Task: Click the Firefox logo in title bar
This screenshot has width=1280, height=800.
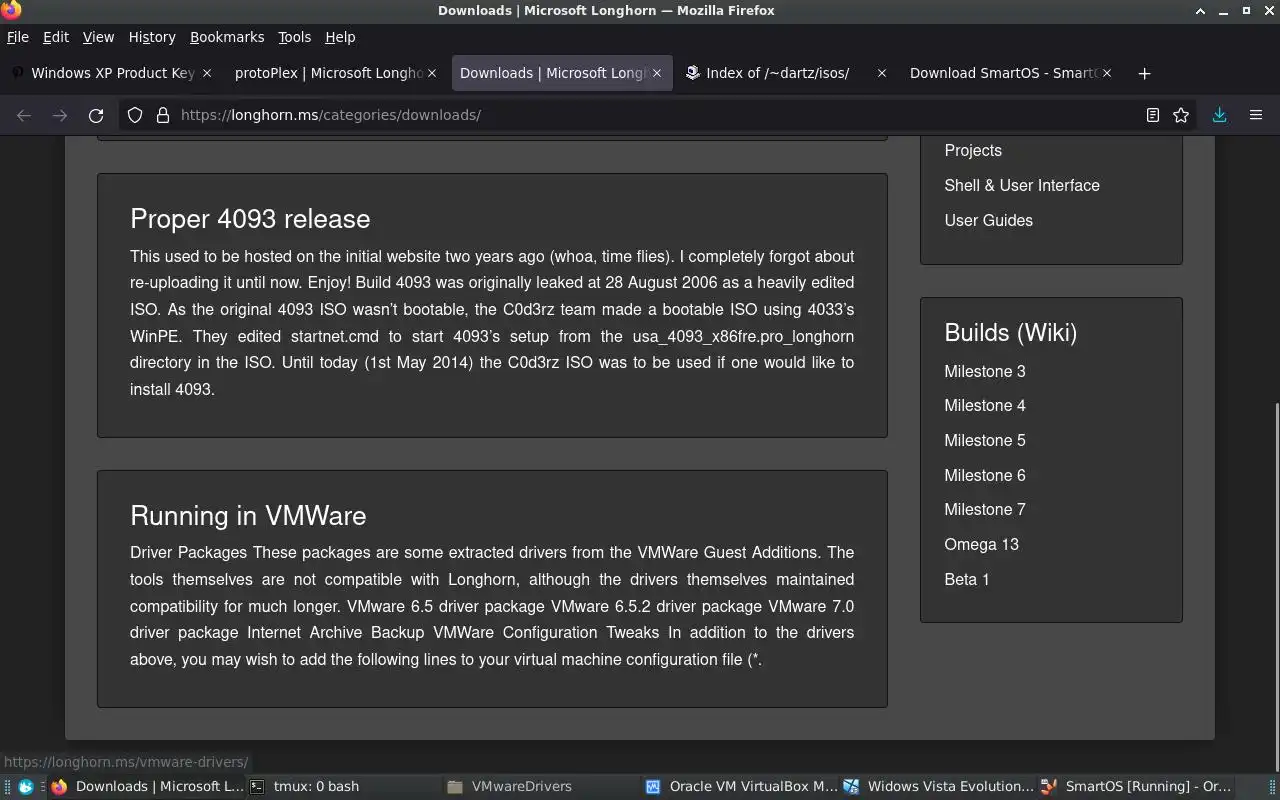Action: 9,9
